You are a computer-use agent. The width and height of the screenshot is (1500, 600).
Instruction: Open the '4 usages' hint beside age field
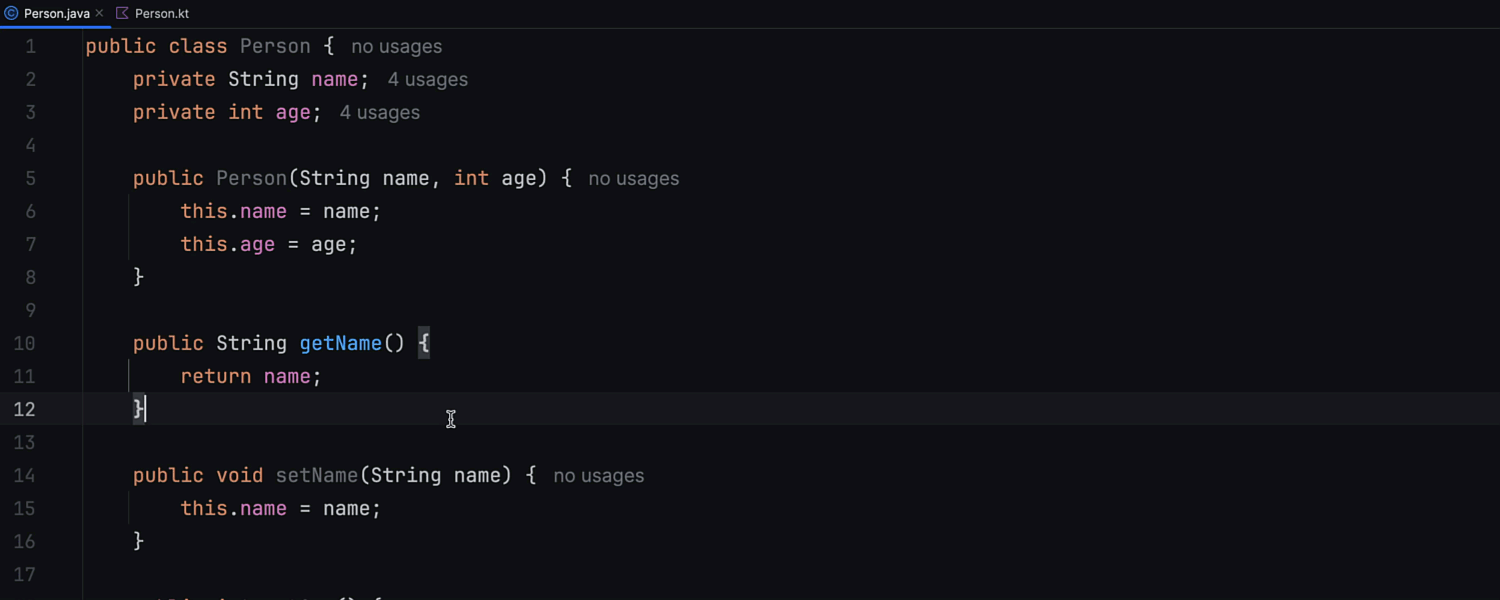tap(380, 113)
